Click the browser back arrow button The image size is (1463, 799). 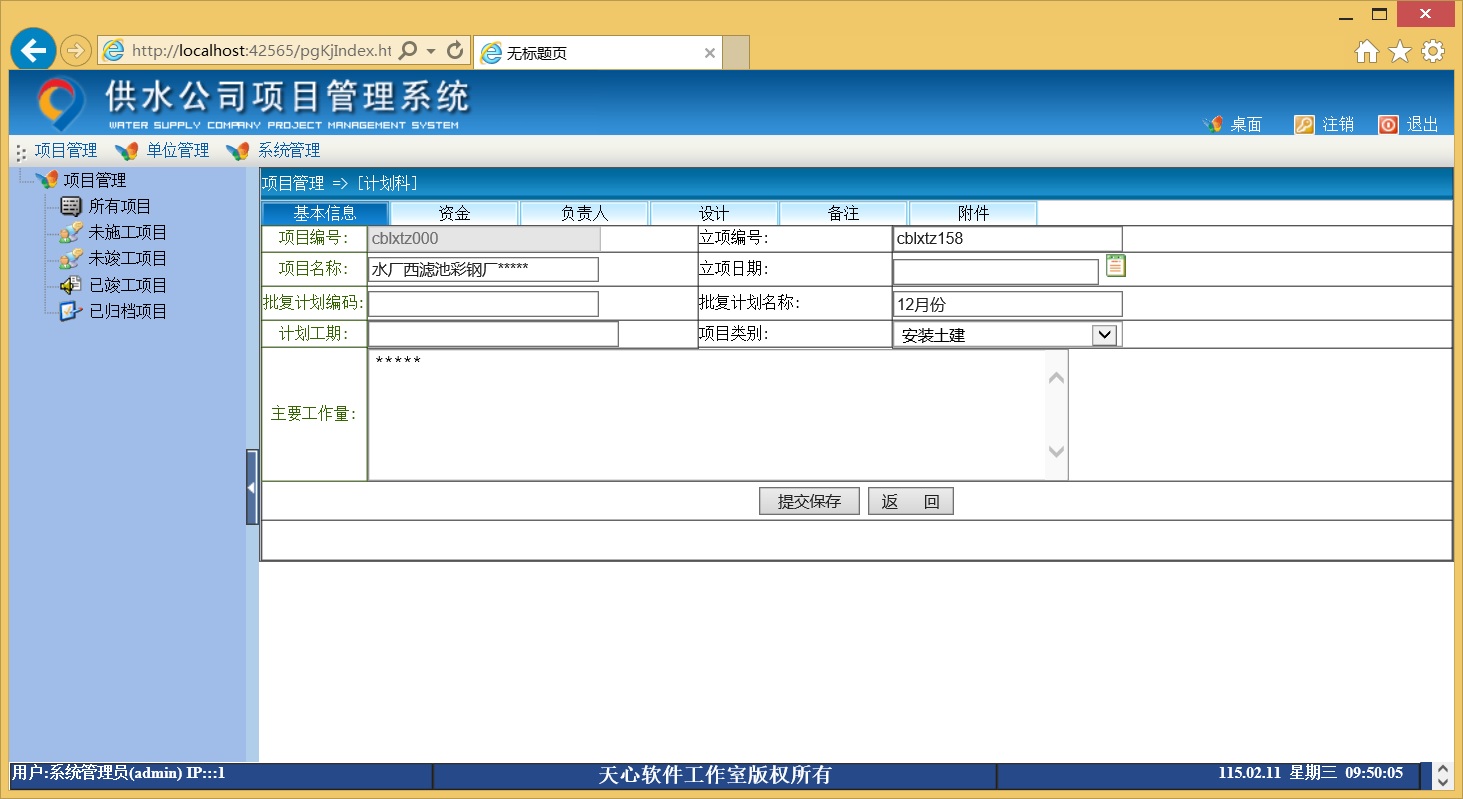pyautogui.click(x=35, y=50)
